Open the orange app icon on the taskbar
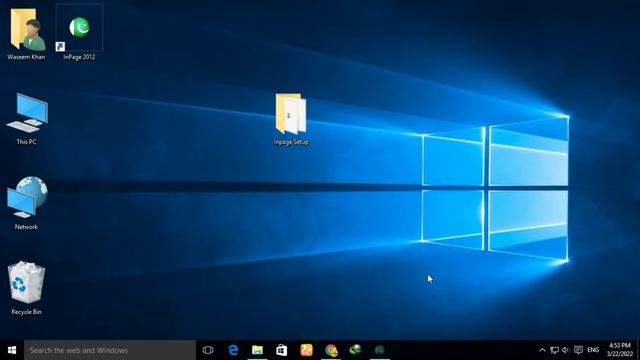Image resolution: width=640 pixels, height=360 pixels. [306, 350]
